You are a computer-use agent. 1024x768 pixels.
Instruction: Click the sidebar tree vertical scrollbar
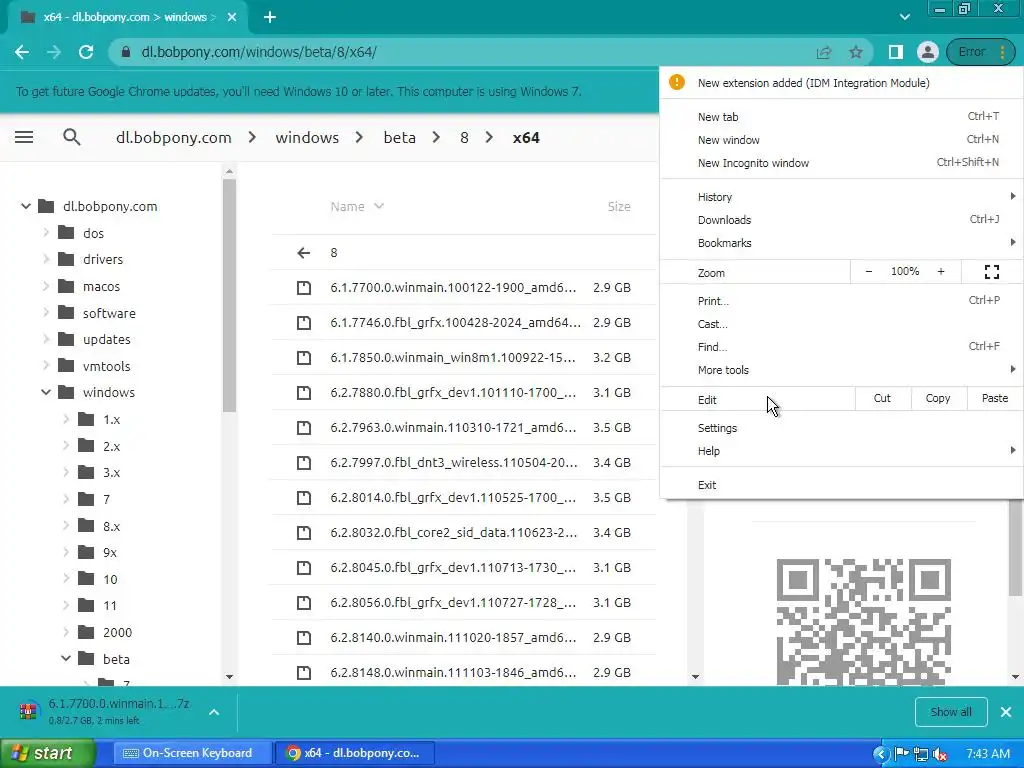(x=229, y=295)
